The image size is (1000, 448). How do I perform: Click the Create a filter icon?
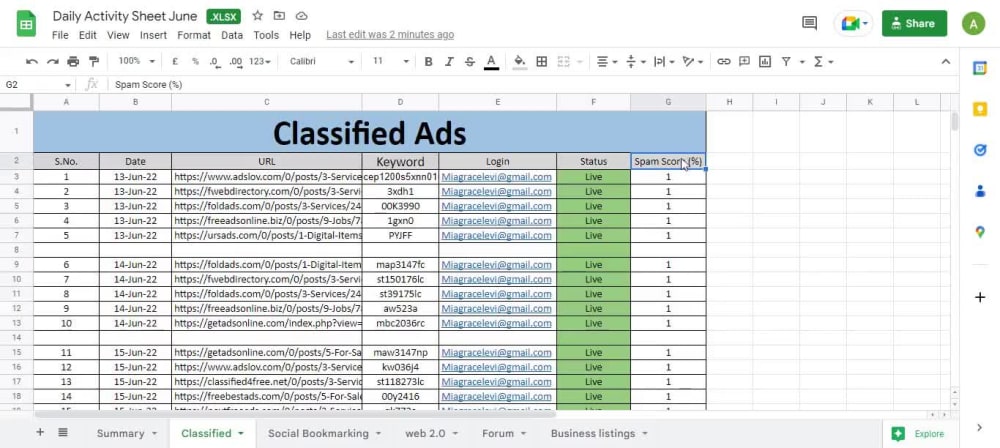click(786, 62)
